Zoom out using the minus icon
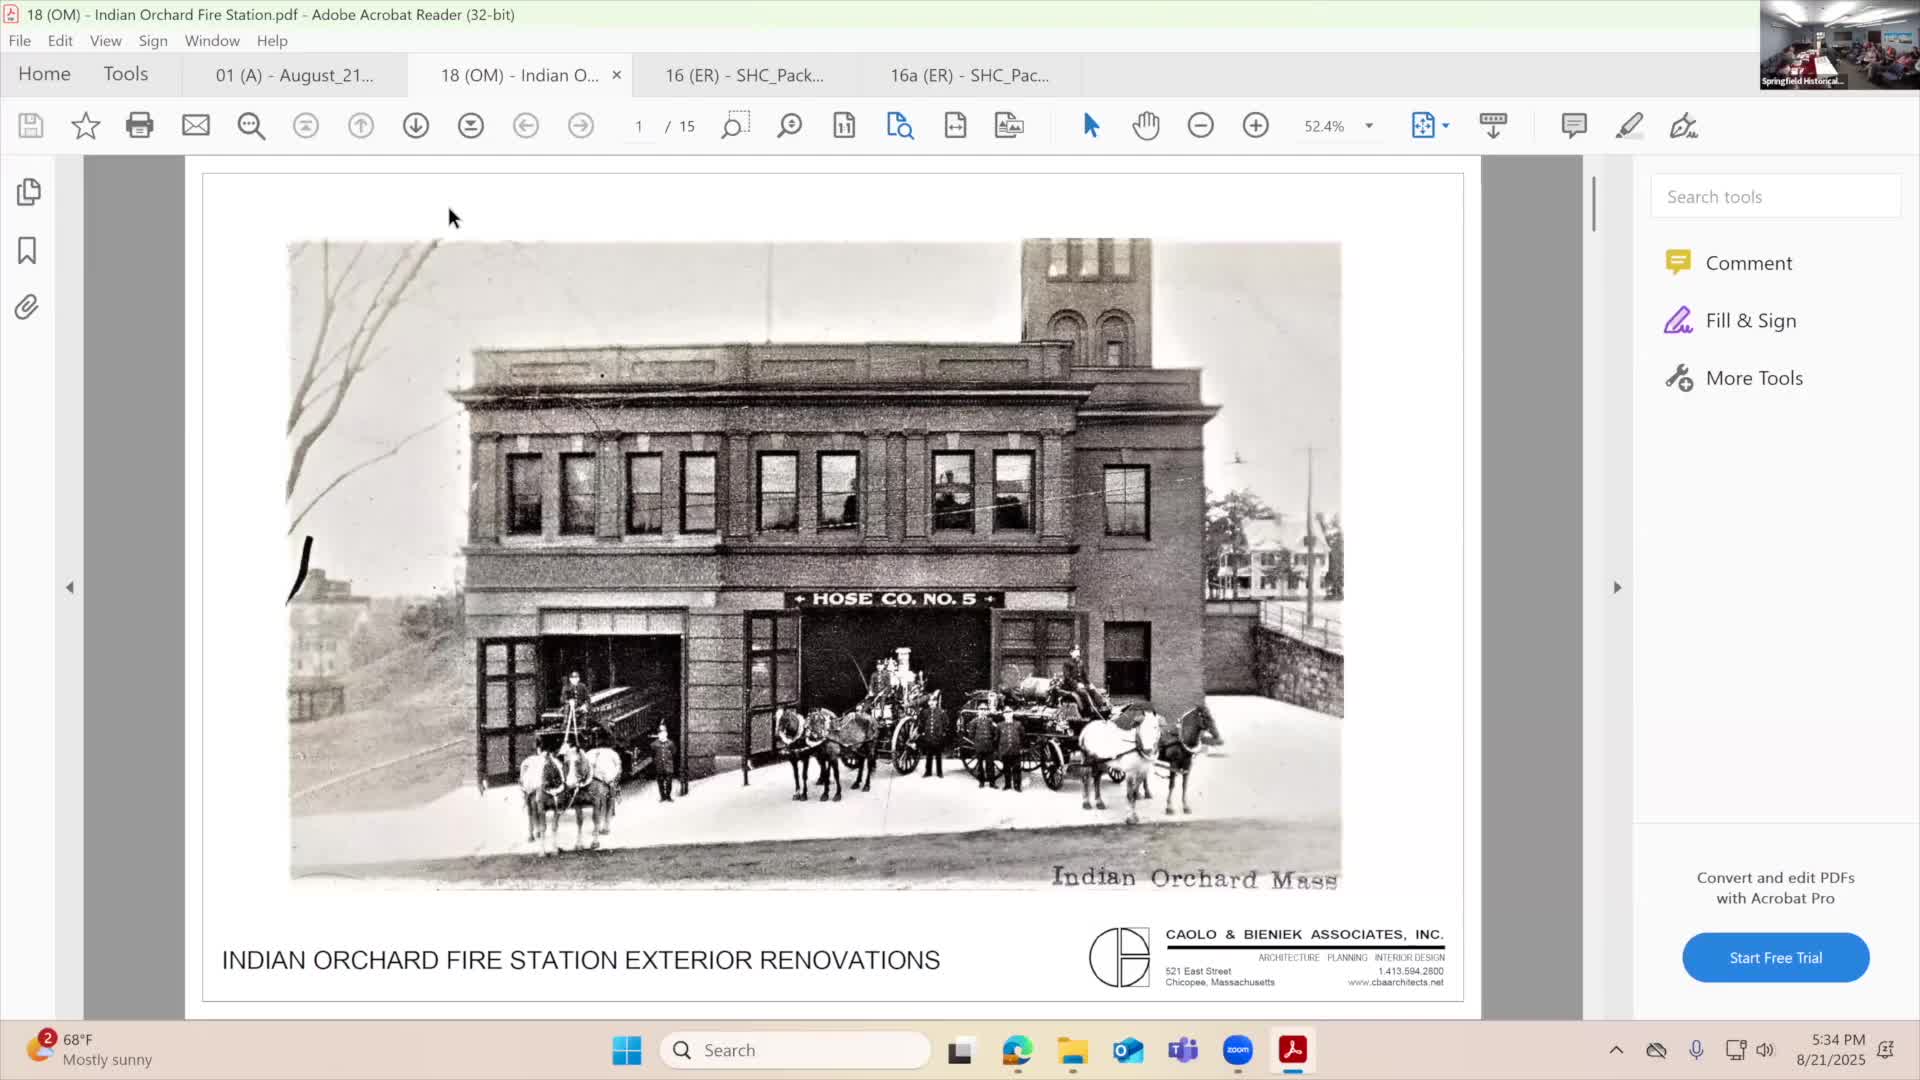This screenshot has width=1920, height=1080. pyautogui.click(x=1201, y=125)
